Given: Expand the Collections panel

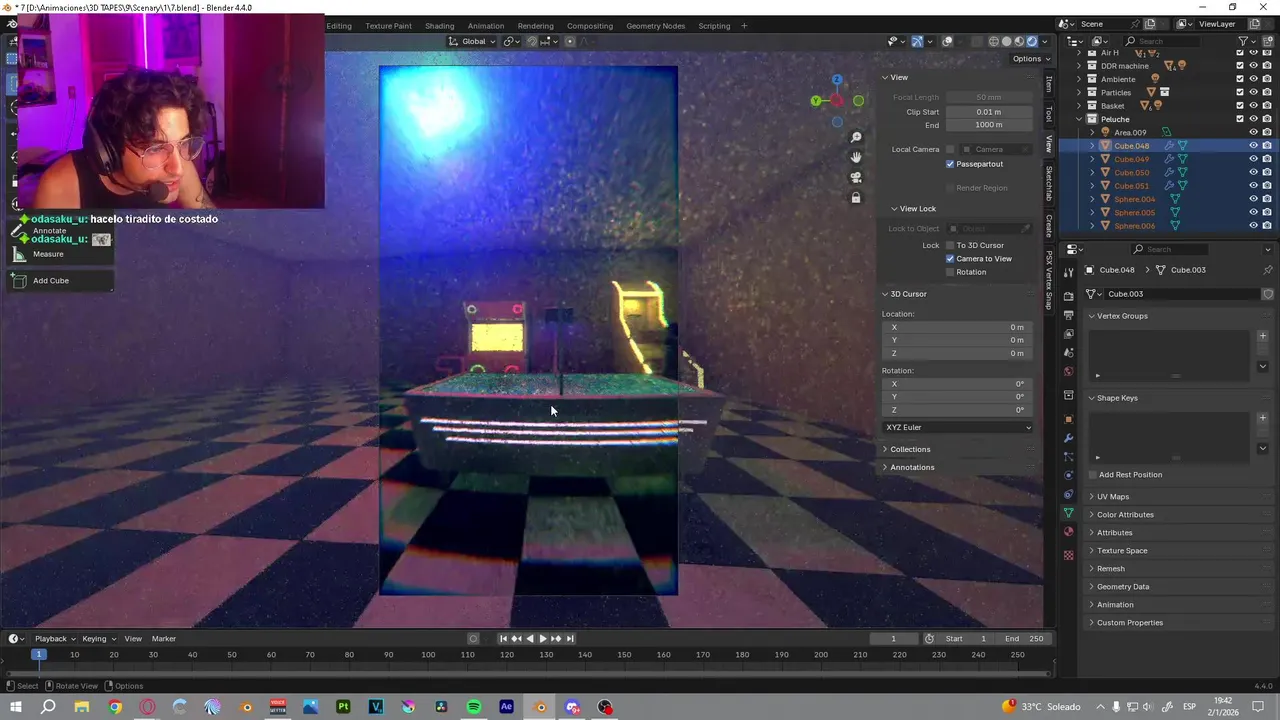Looking at the screenshot, I should 910,449.
